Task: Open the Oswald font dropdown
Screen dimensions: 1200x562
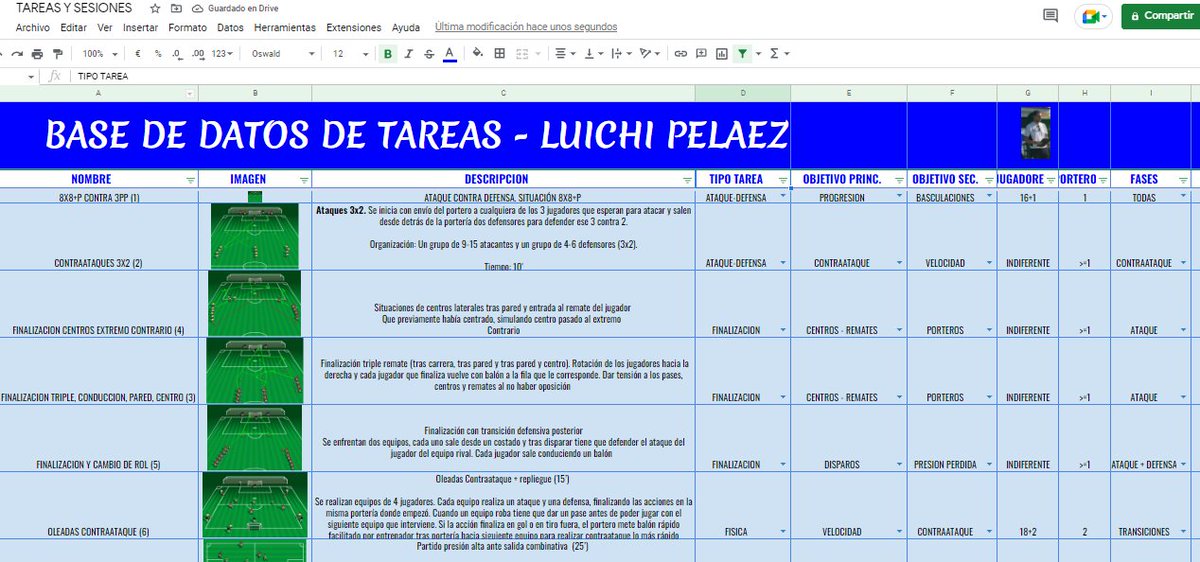Action: click(283, 53)
